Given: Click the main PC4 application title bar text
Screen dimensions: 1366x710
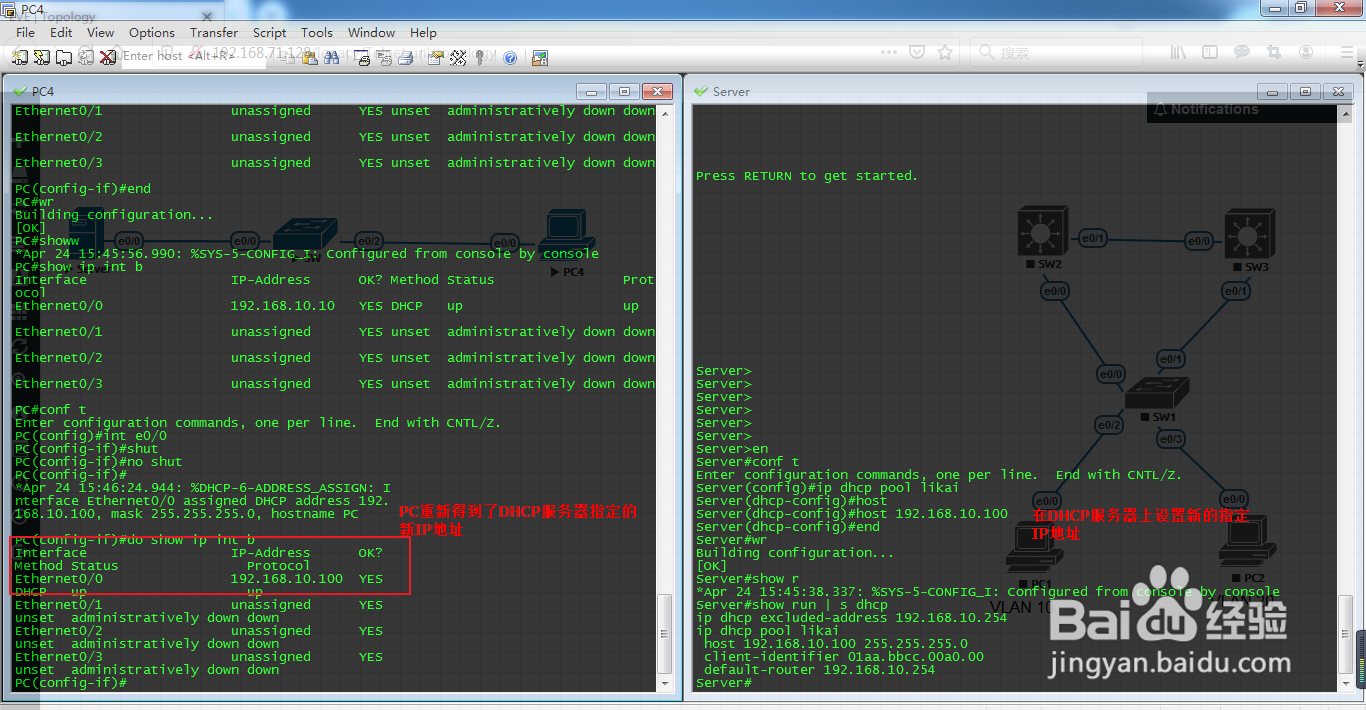Looking at the screenshot, I should tap(32, 9).
